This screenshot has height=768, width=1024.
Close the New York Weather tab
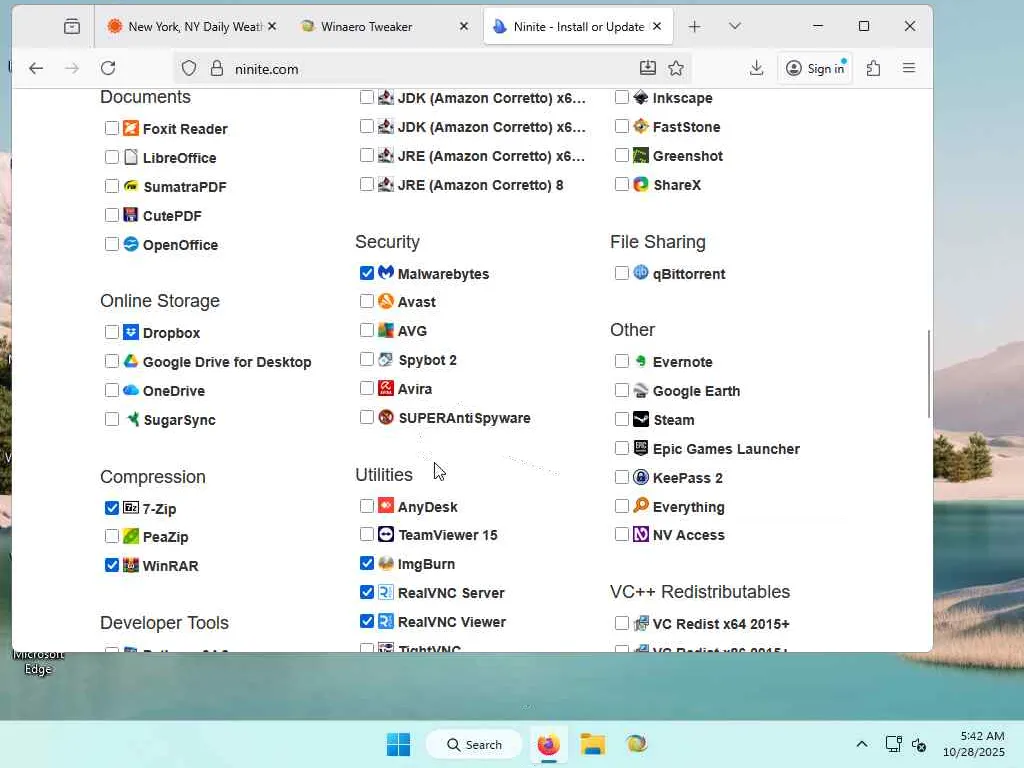(x=272, y=26)
